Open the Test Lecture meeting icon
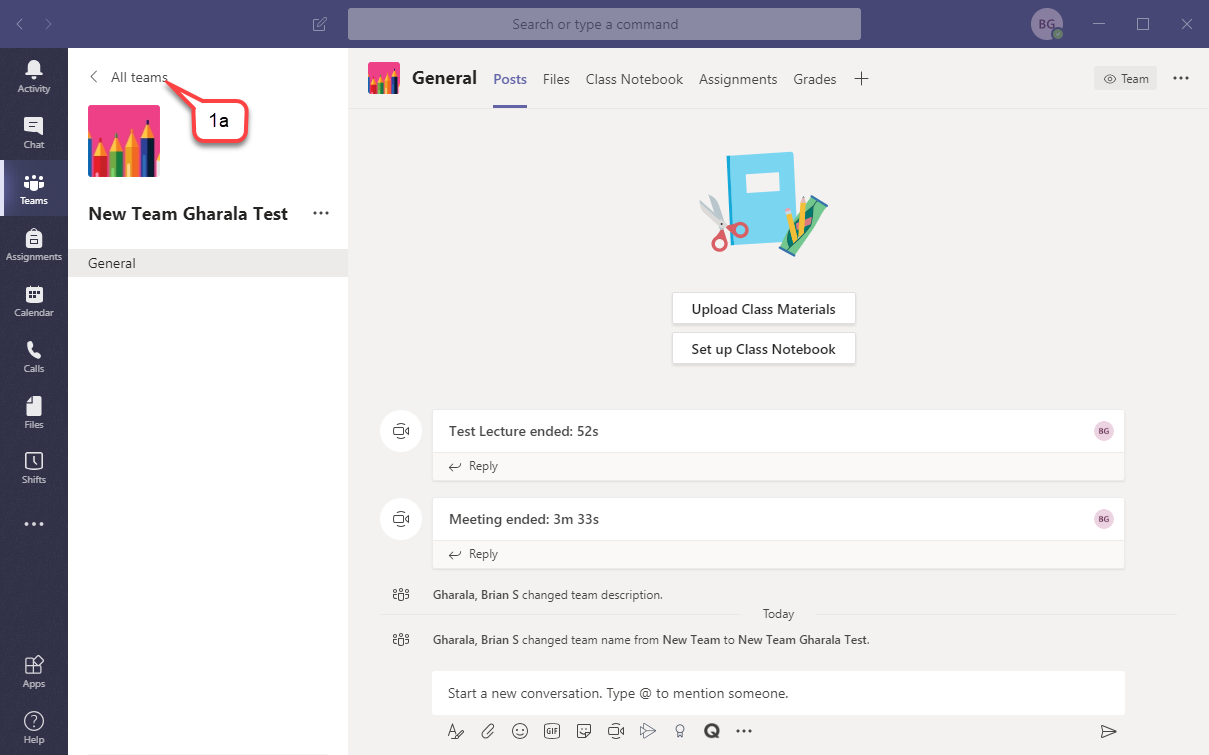This screenshot has width=1209, height=755. coord(401,431)
